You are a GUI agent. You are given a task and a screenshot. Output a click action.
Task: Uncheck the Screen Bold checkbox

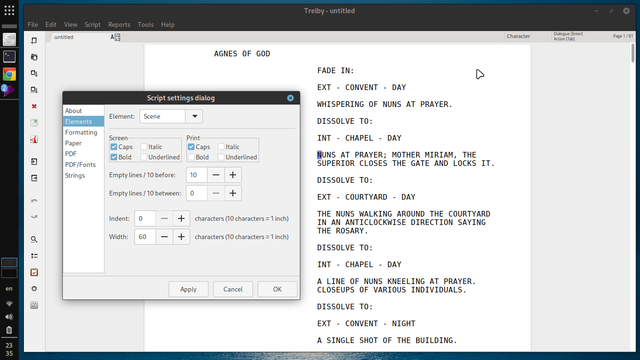pyautogui.click(x=114, y=157)
